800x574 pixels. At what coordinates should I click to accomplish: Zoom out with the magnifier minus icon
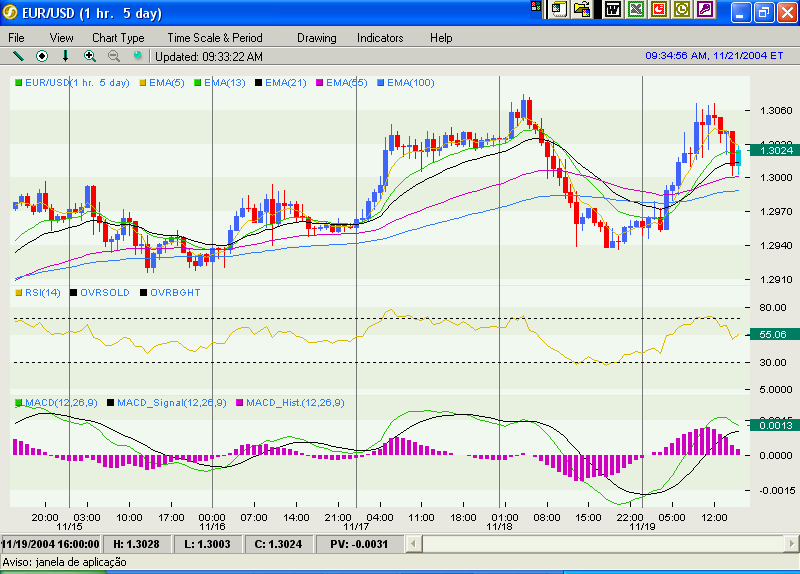114,56
